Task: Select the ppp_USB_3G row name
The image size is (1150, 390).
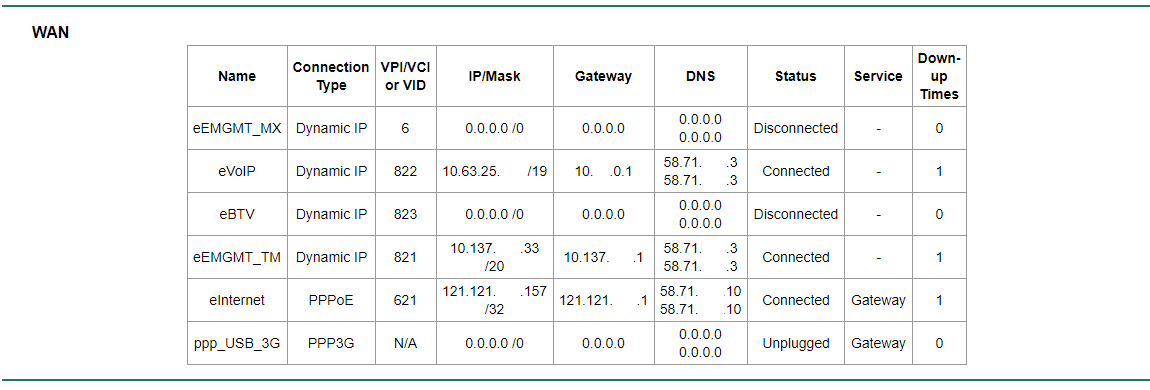Action: [237, 343]
